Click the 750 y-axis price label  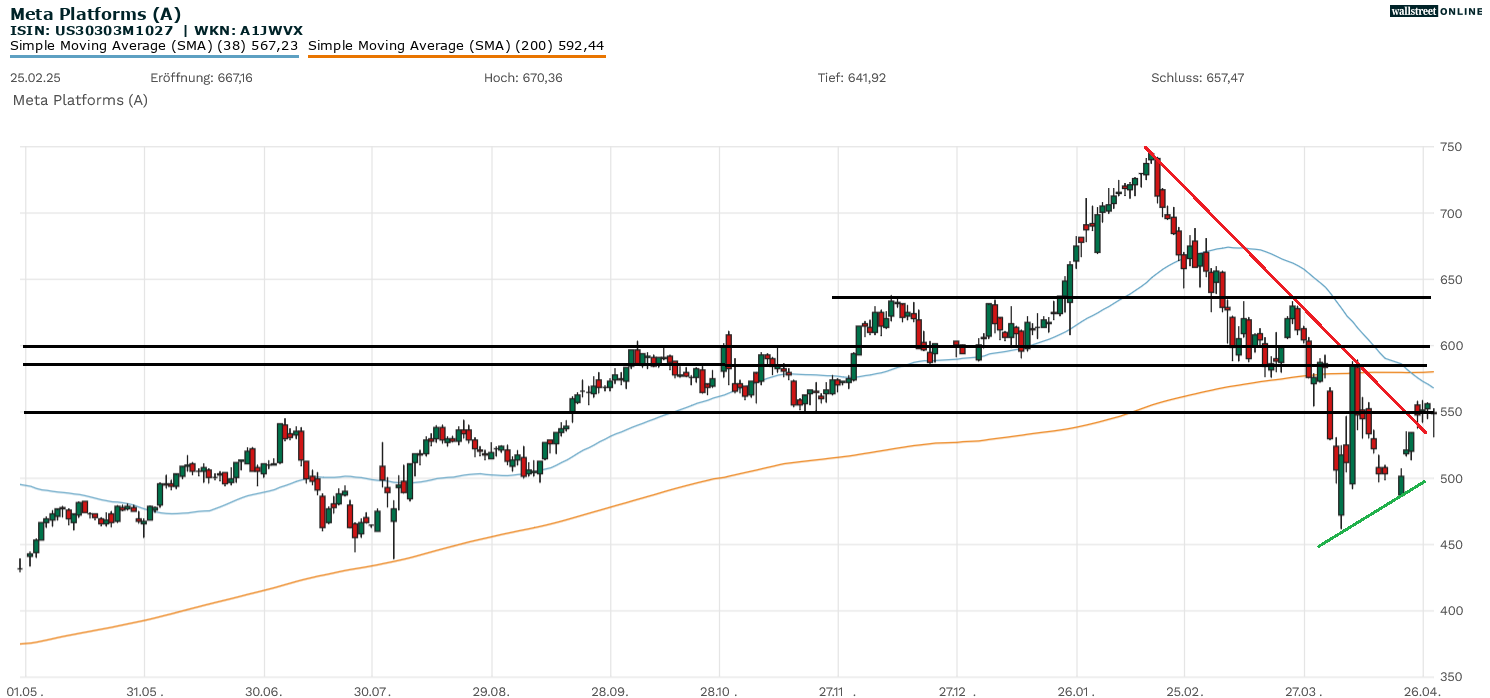click(x=1450, y=147)
